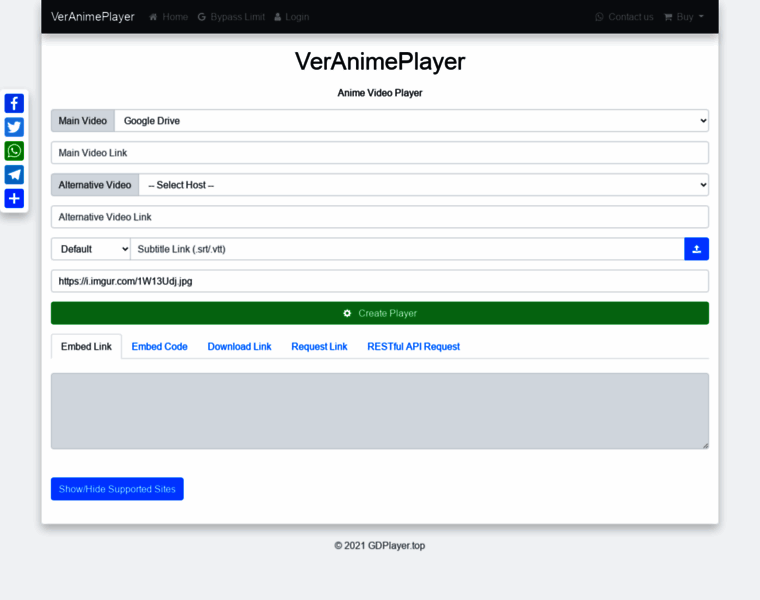Open the RESTful API Request tab
This screenshot has height=600, width=760.
coord(413,347)
